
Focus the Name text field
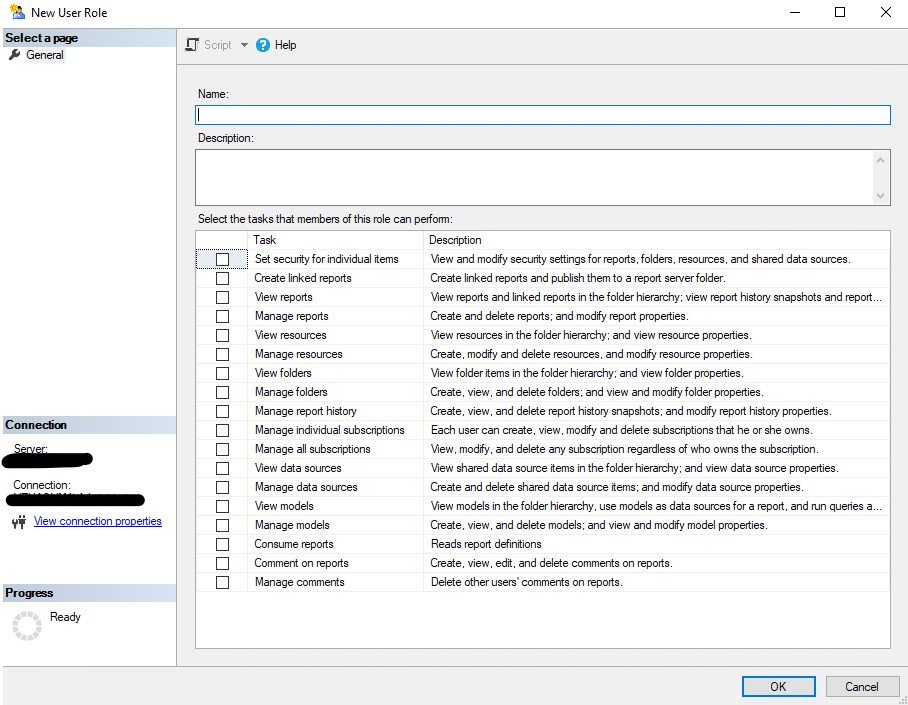[543, 115]
